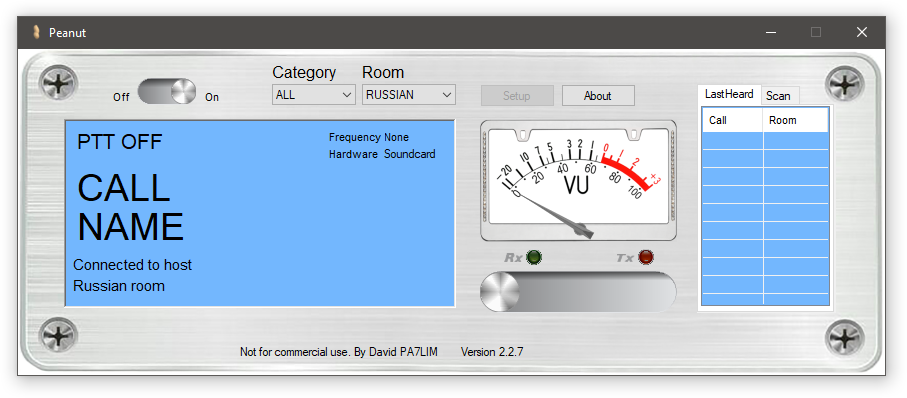The width and height of the screenshot is (907, 398).
Task: Click the Peanut app icon in title bar
Action: (36, 32)
